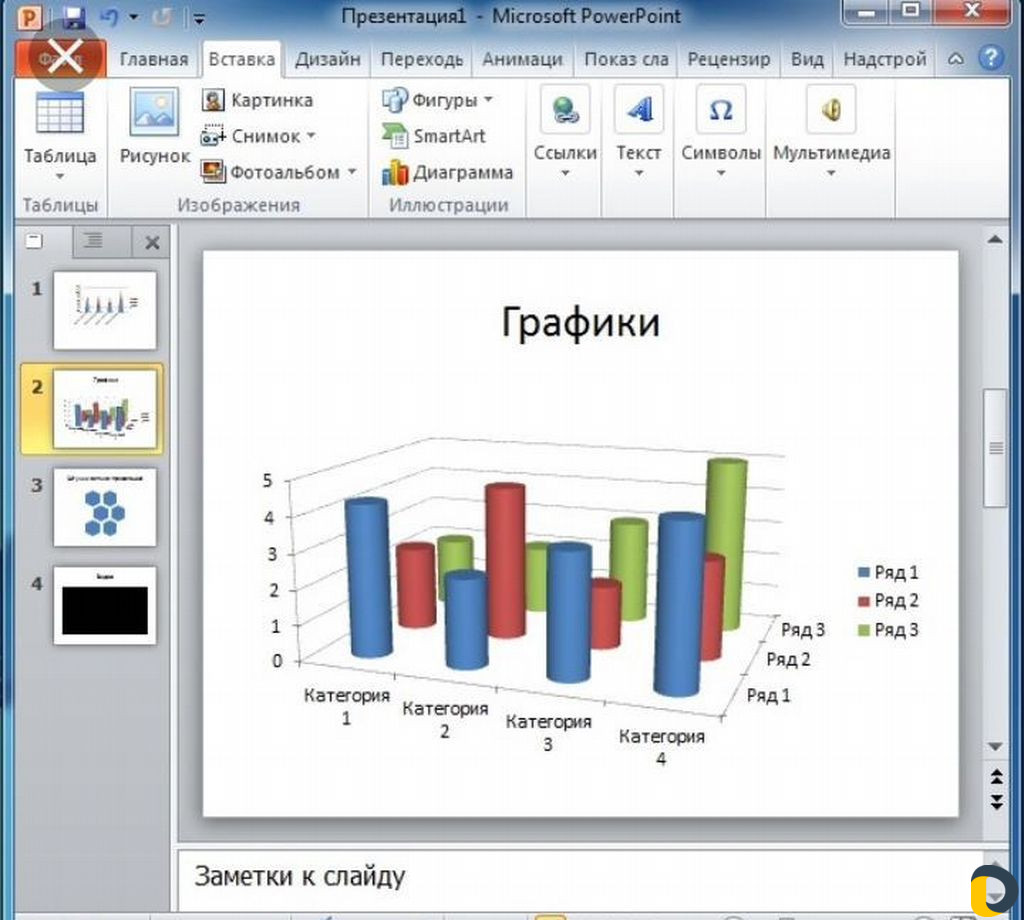
Task: Insert a picture with Рисунок icon
Action: (154, 112)
